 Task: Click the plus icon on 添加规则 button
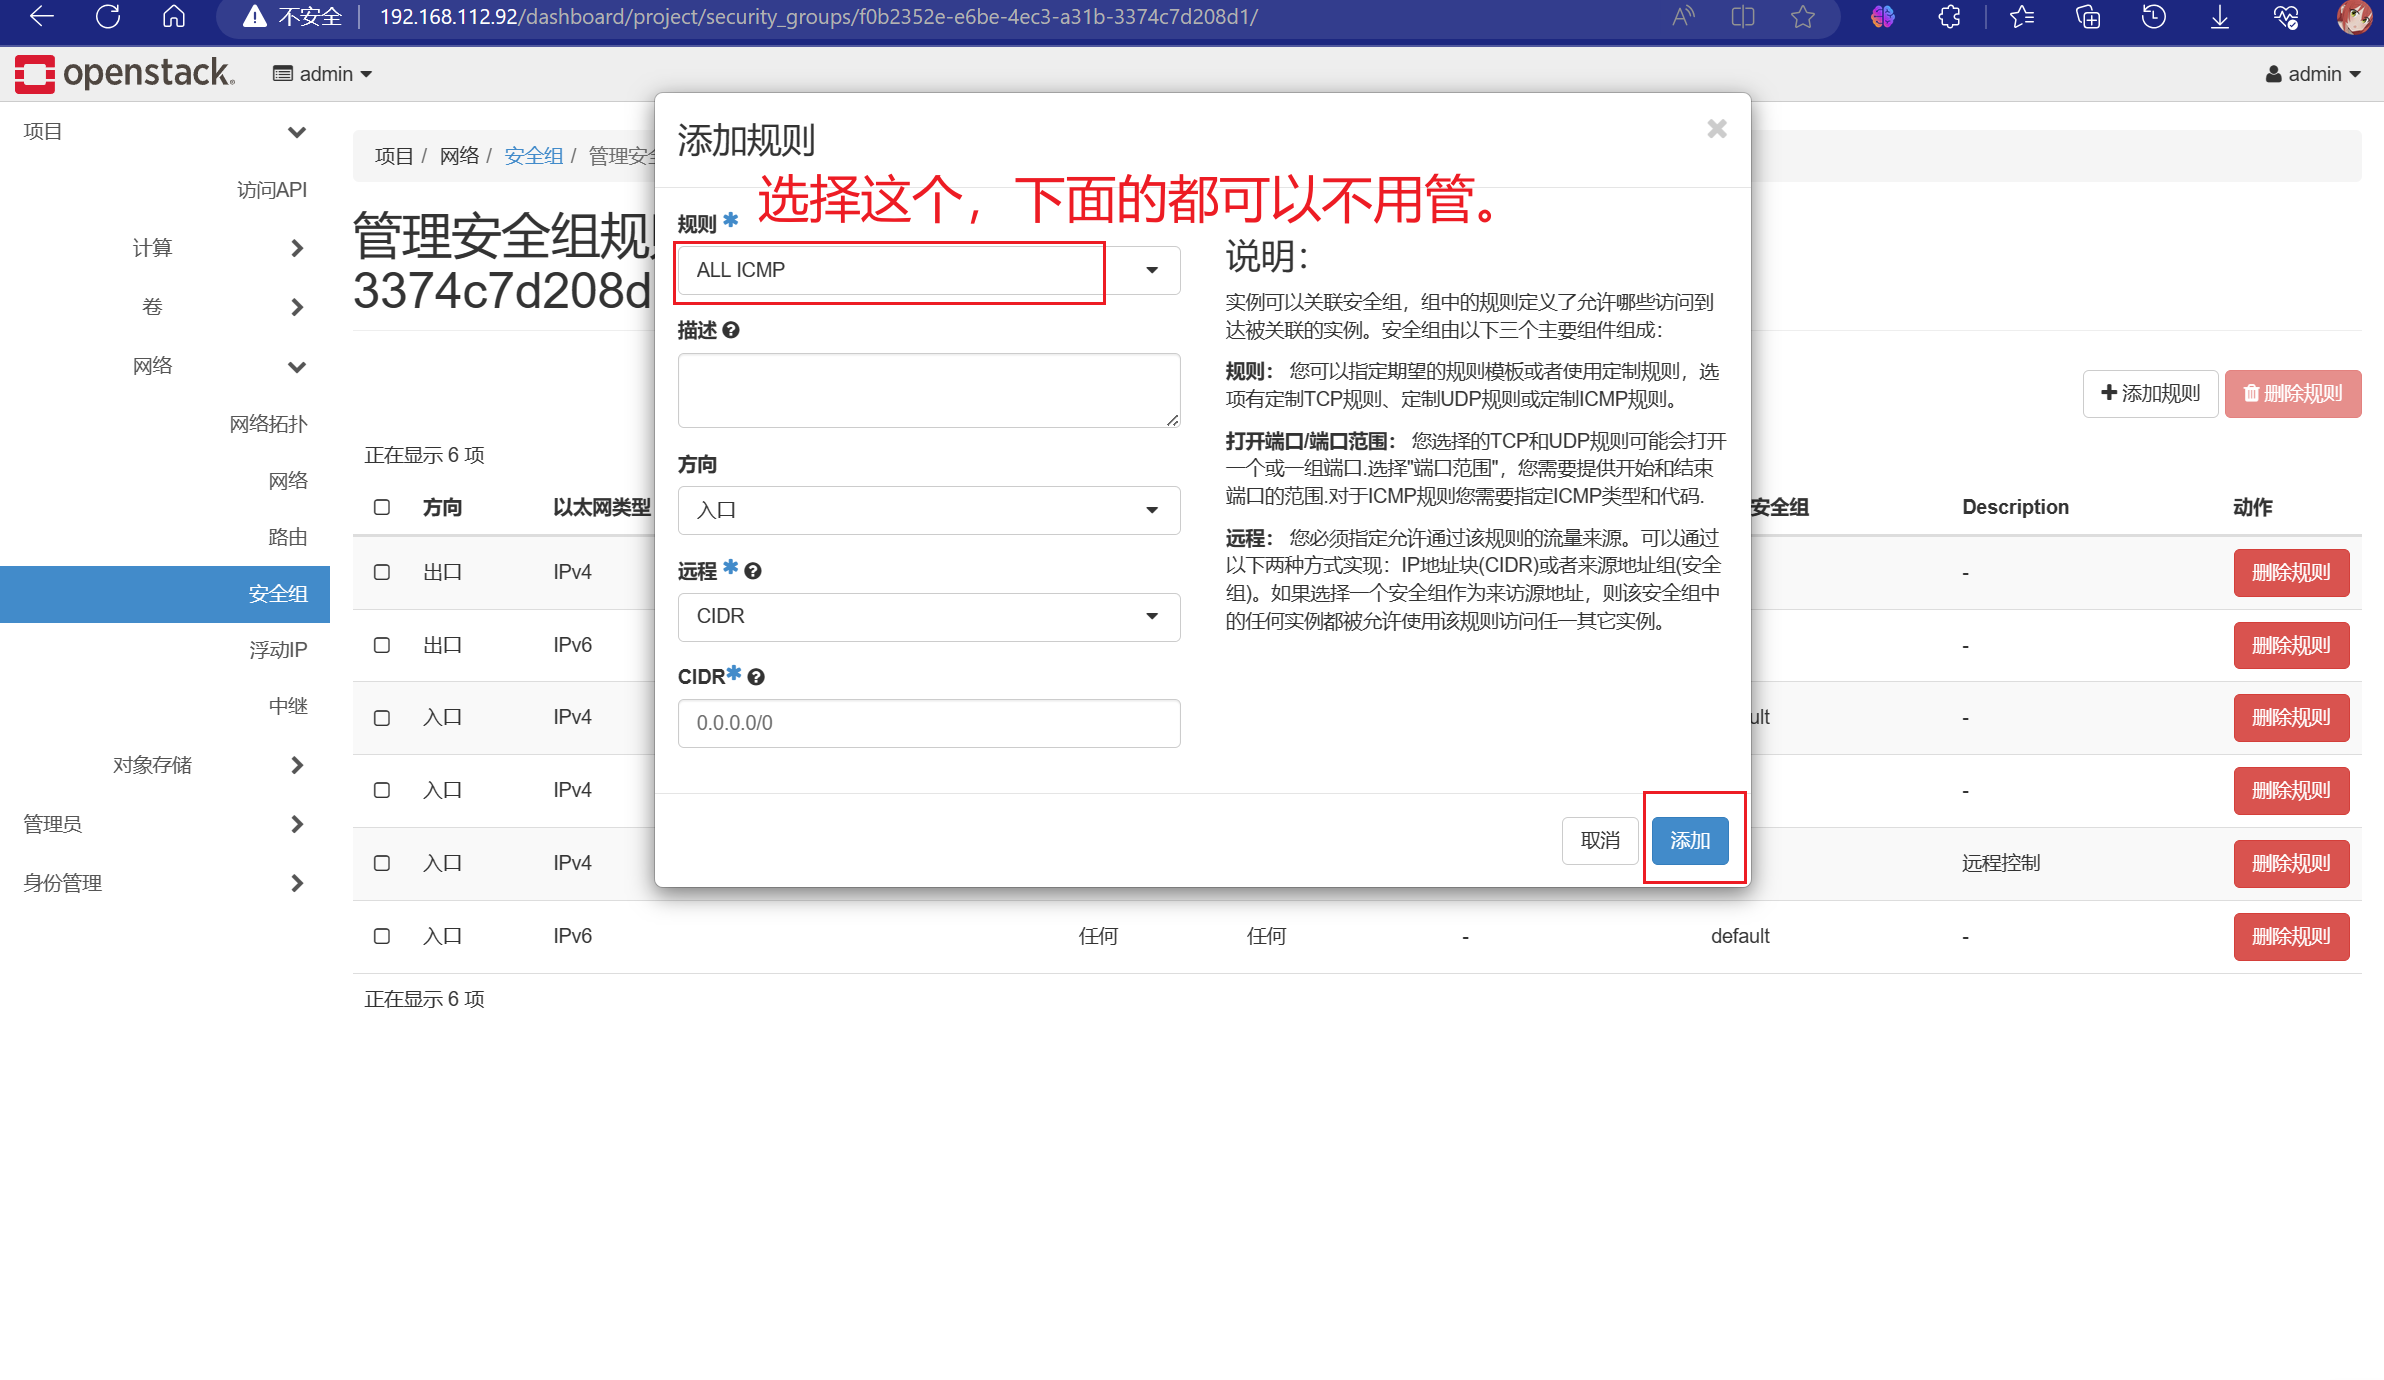(x=2108, y=394)
